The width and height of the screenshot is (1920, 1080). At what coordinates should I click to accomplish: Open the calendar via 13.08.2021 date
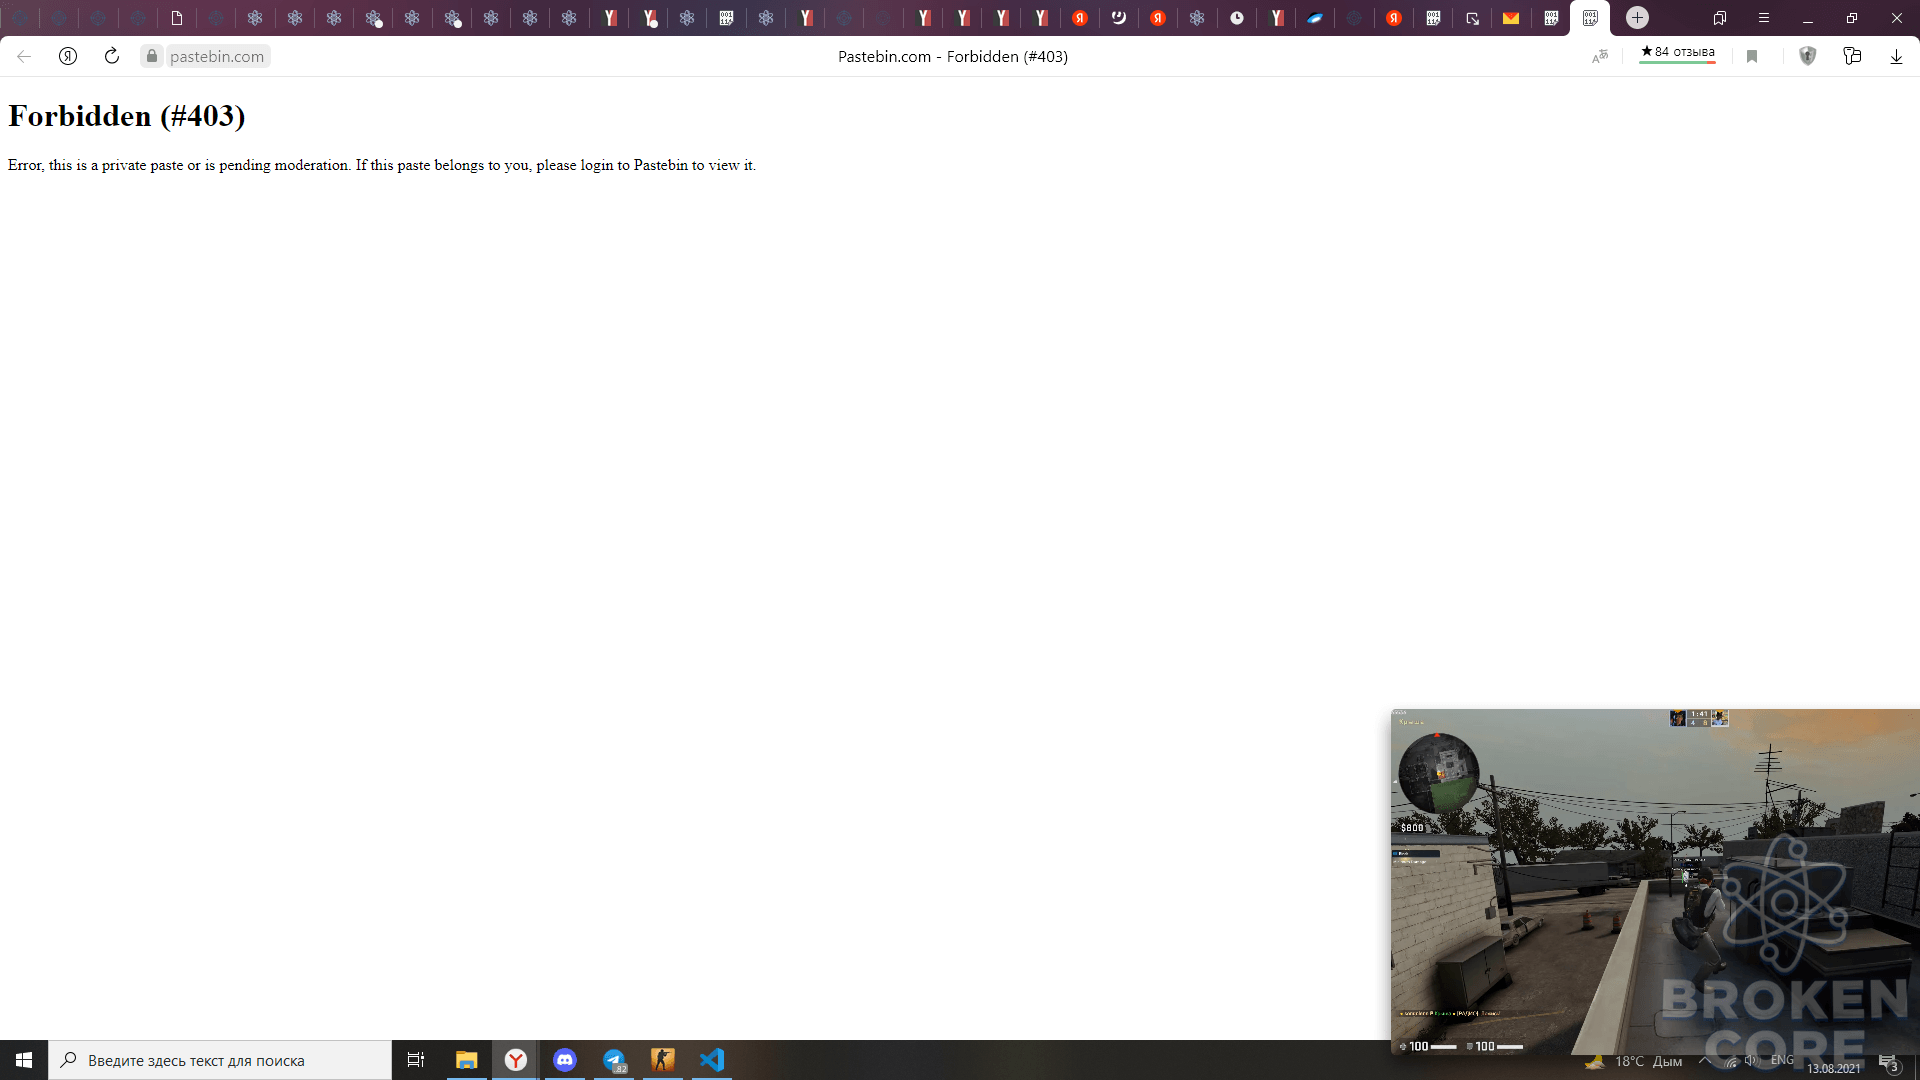click(1834, 1068)
